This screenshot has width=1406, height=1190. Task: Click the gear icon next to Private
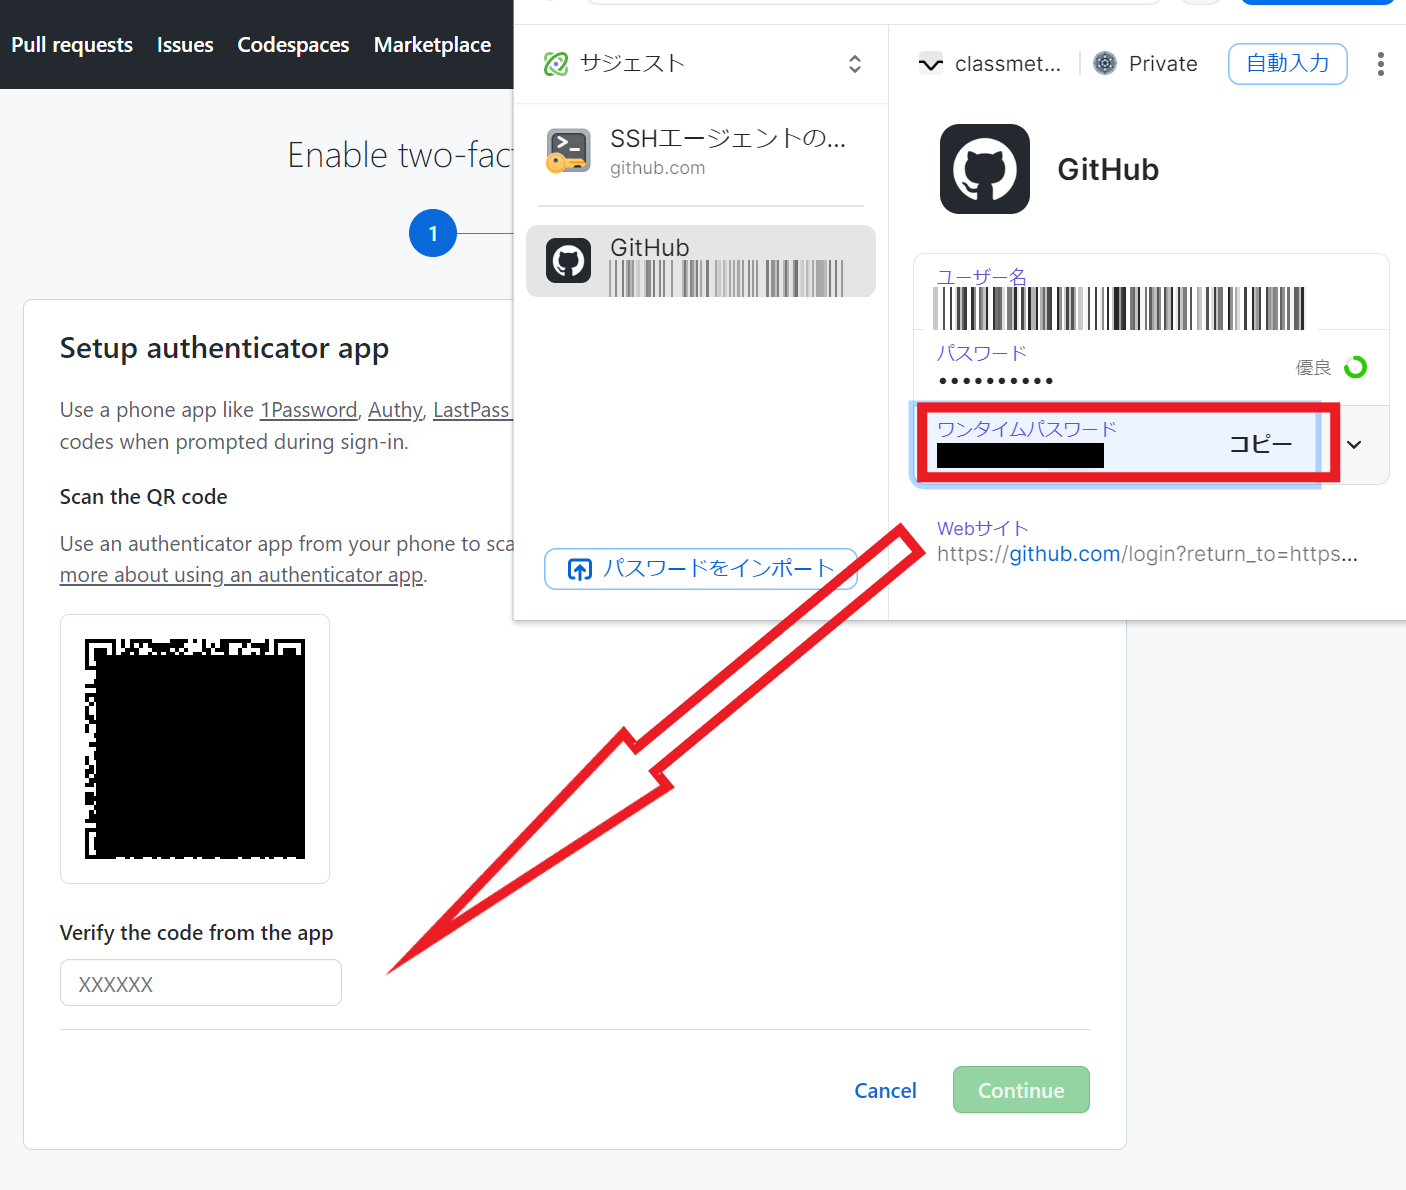tap(1104, 62)
